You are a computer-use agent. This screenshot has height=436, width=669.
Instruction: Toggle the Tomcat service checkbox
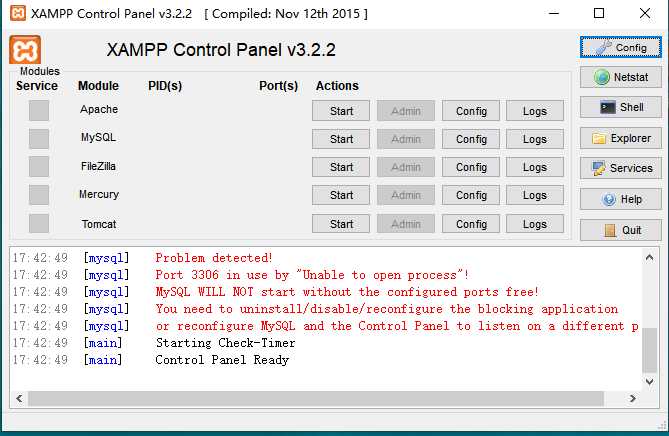pos(38,223)
